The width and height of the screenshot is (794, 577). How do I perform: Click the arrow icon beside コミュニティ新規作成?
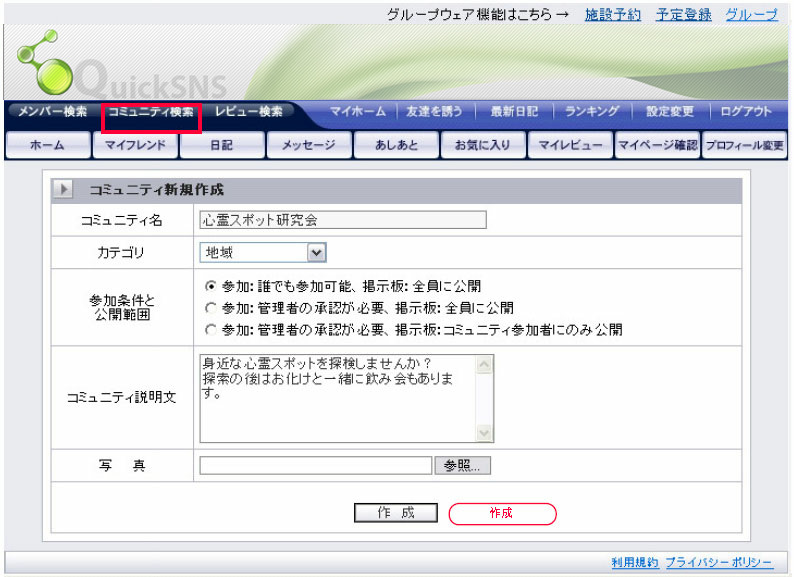click(63, 190)
